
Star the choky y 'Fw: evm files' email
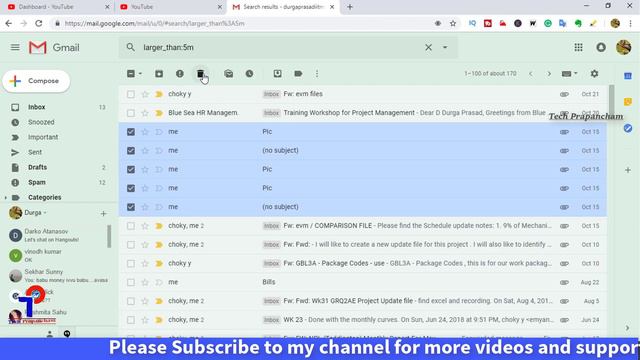(x=145, y=94)
